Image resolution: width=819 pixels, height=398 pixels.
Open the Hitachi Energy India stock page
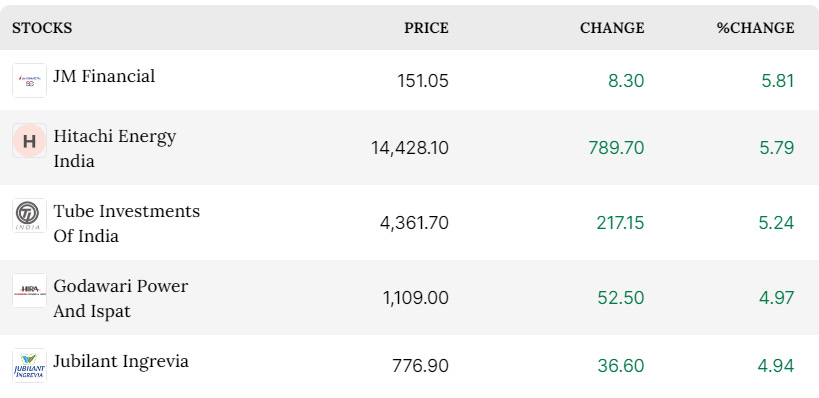[x=114, y=148]
